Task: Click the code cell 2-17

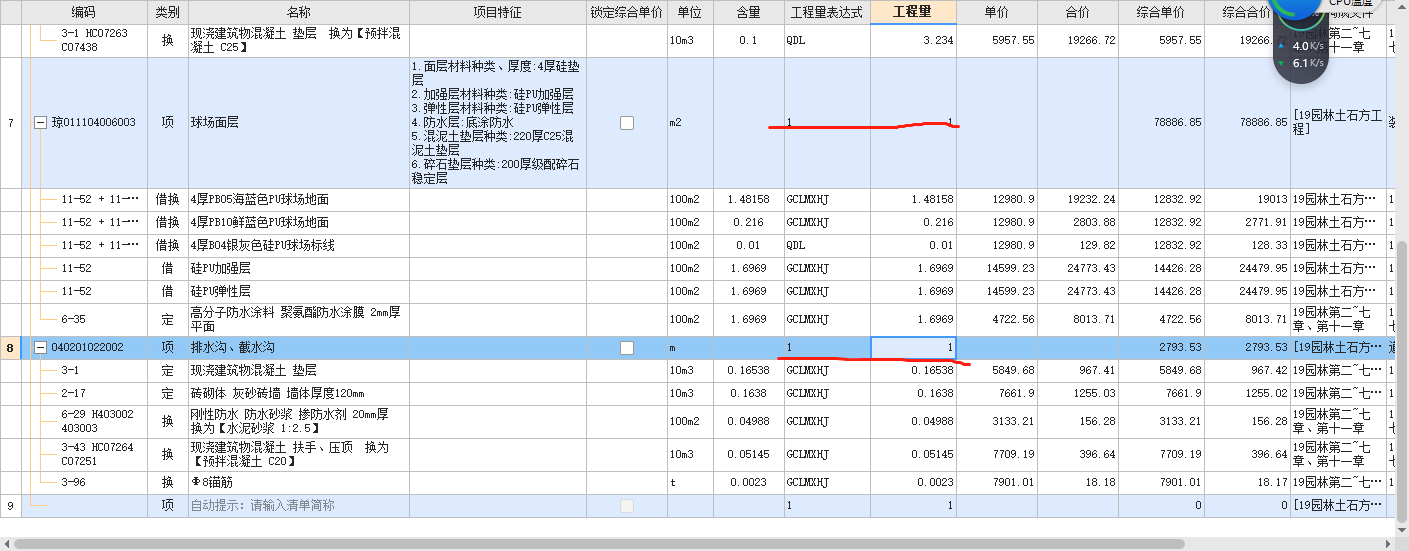Action: click(85, 394)
